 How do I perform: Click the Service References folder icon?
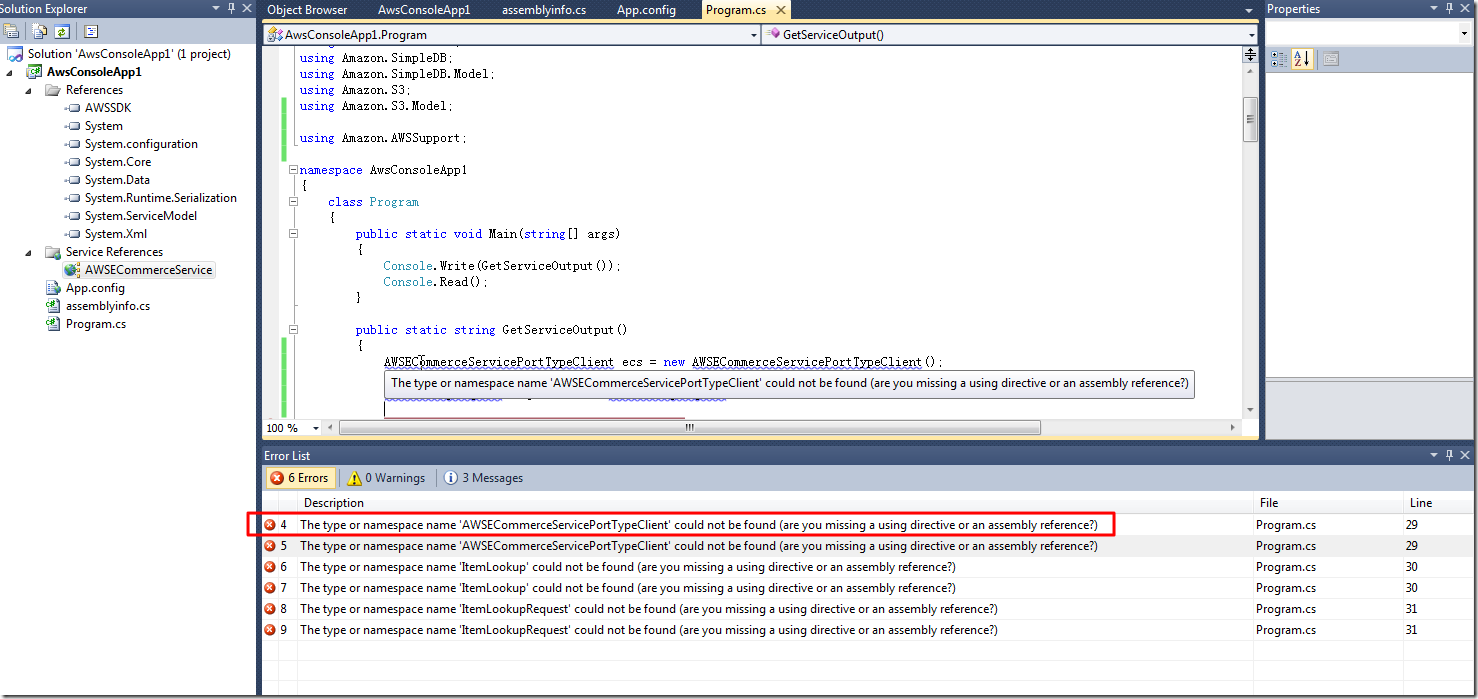(x=54, y=252)
